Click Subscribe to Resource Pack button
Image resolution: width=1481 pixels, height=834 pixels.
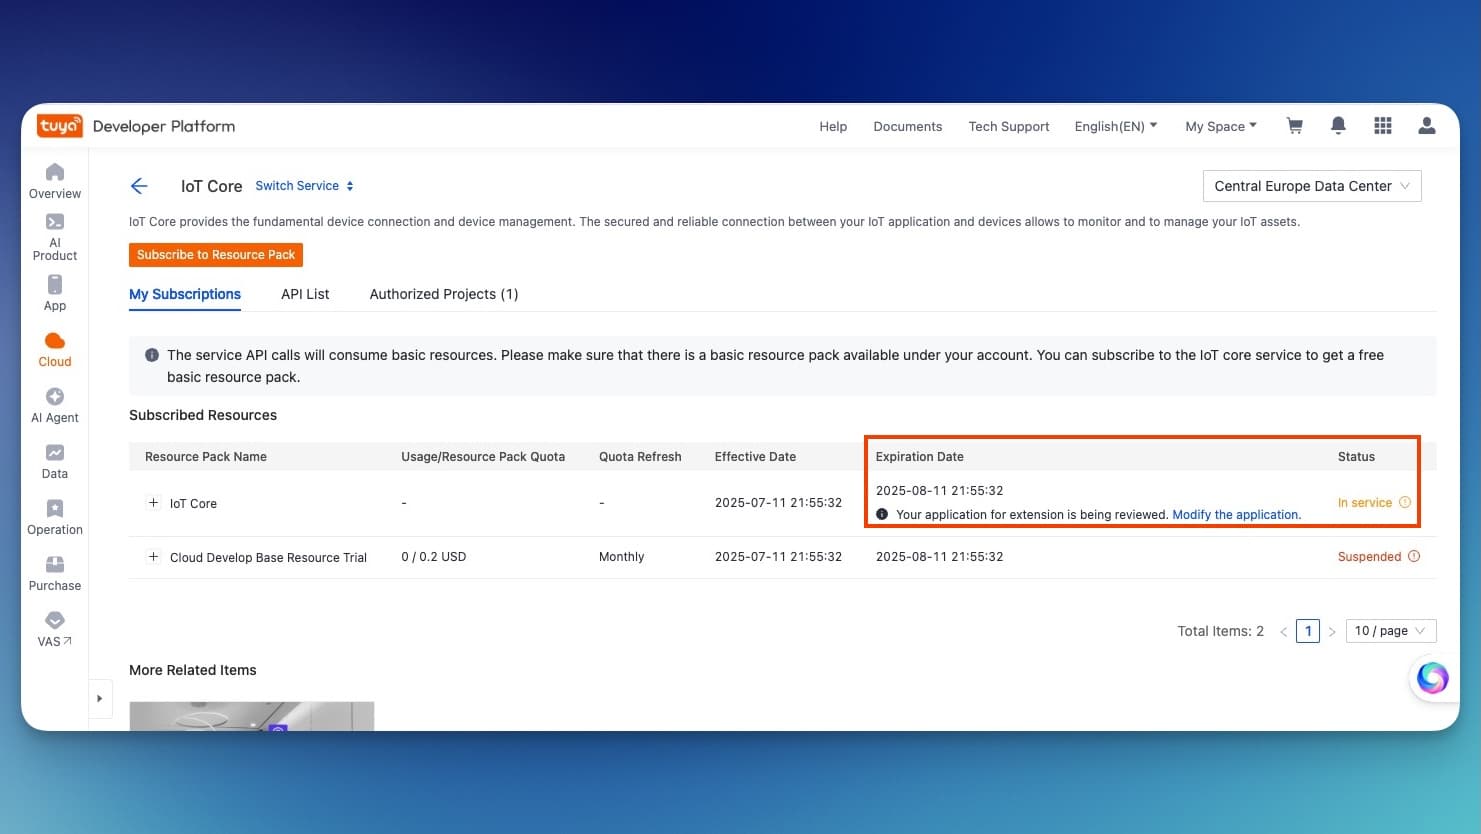click(x=216, y=255)
